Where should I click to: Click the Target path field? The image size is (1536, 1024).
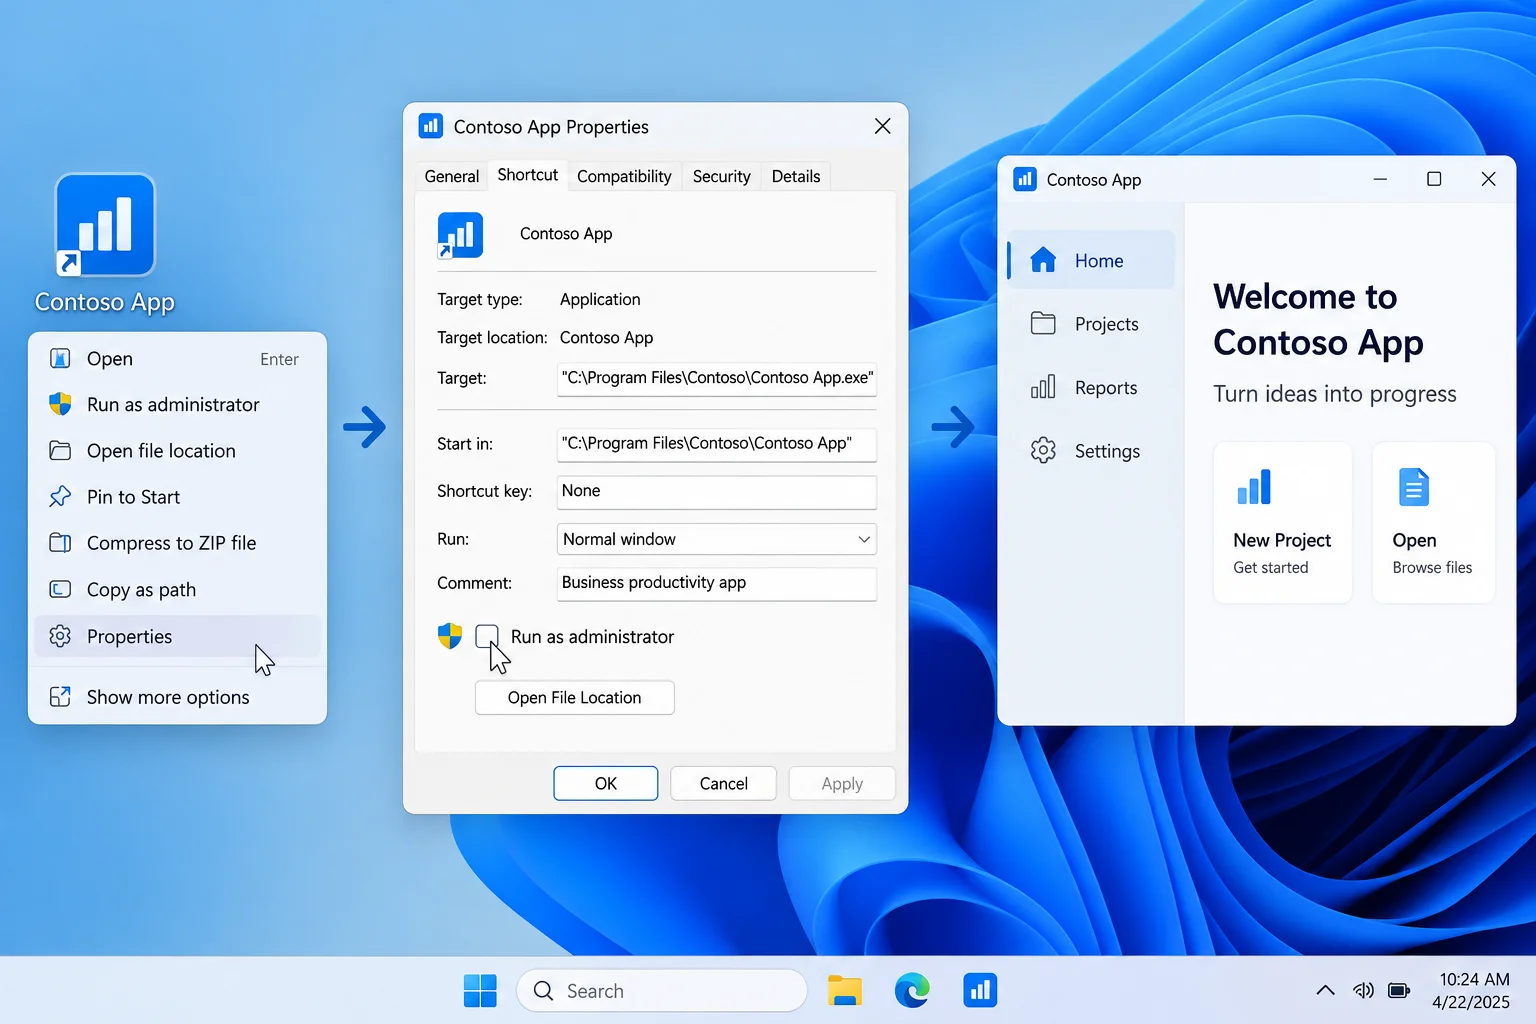(716, 379)
